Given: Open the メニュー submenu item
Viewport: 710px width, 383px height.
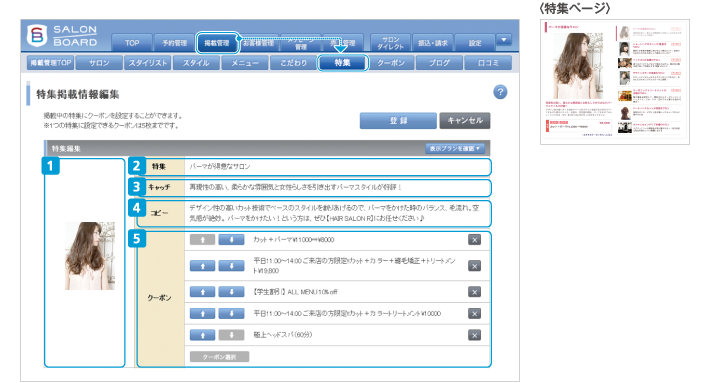Looking at the screenshot, I should pyautogui.click(x=245, y=63).
